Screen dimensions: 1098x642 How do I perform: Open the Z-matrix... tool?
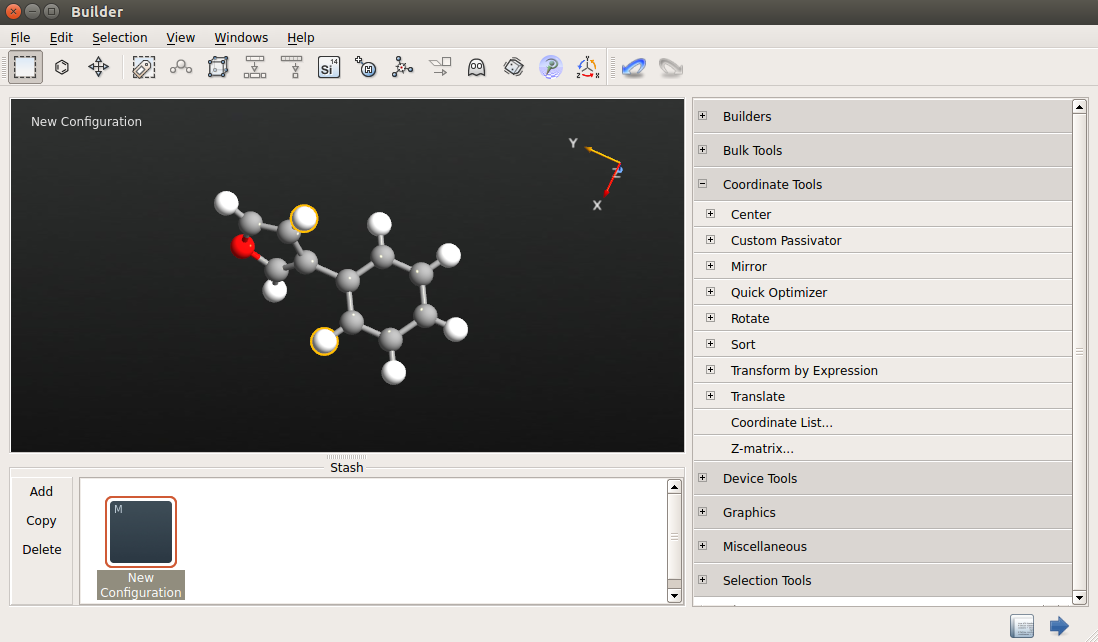762,448
